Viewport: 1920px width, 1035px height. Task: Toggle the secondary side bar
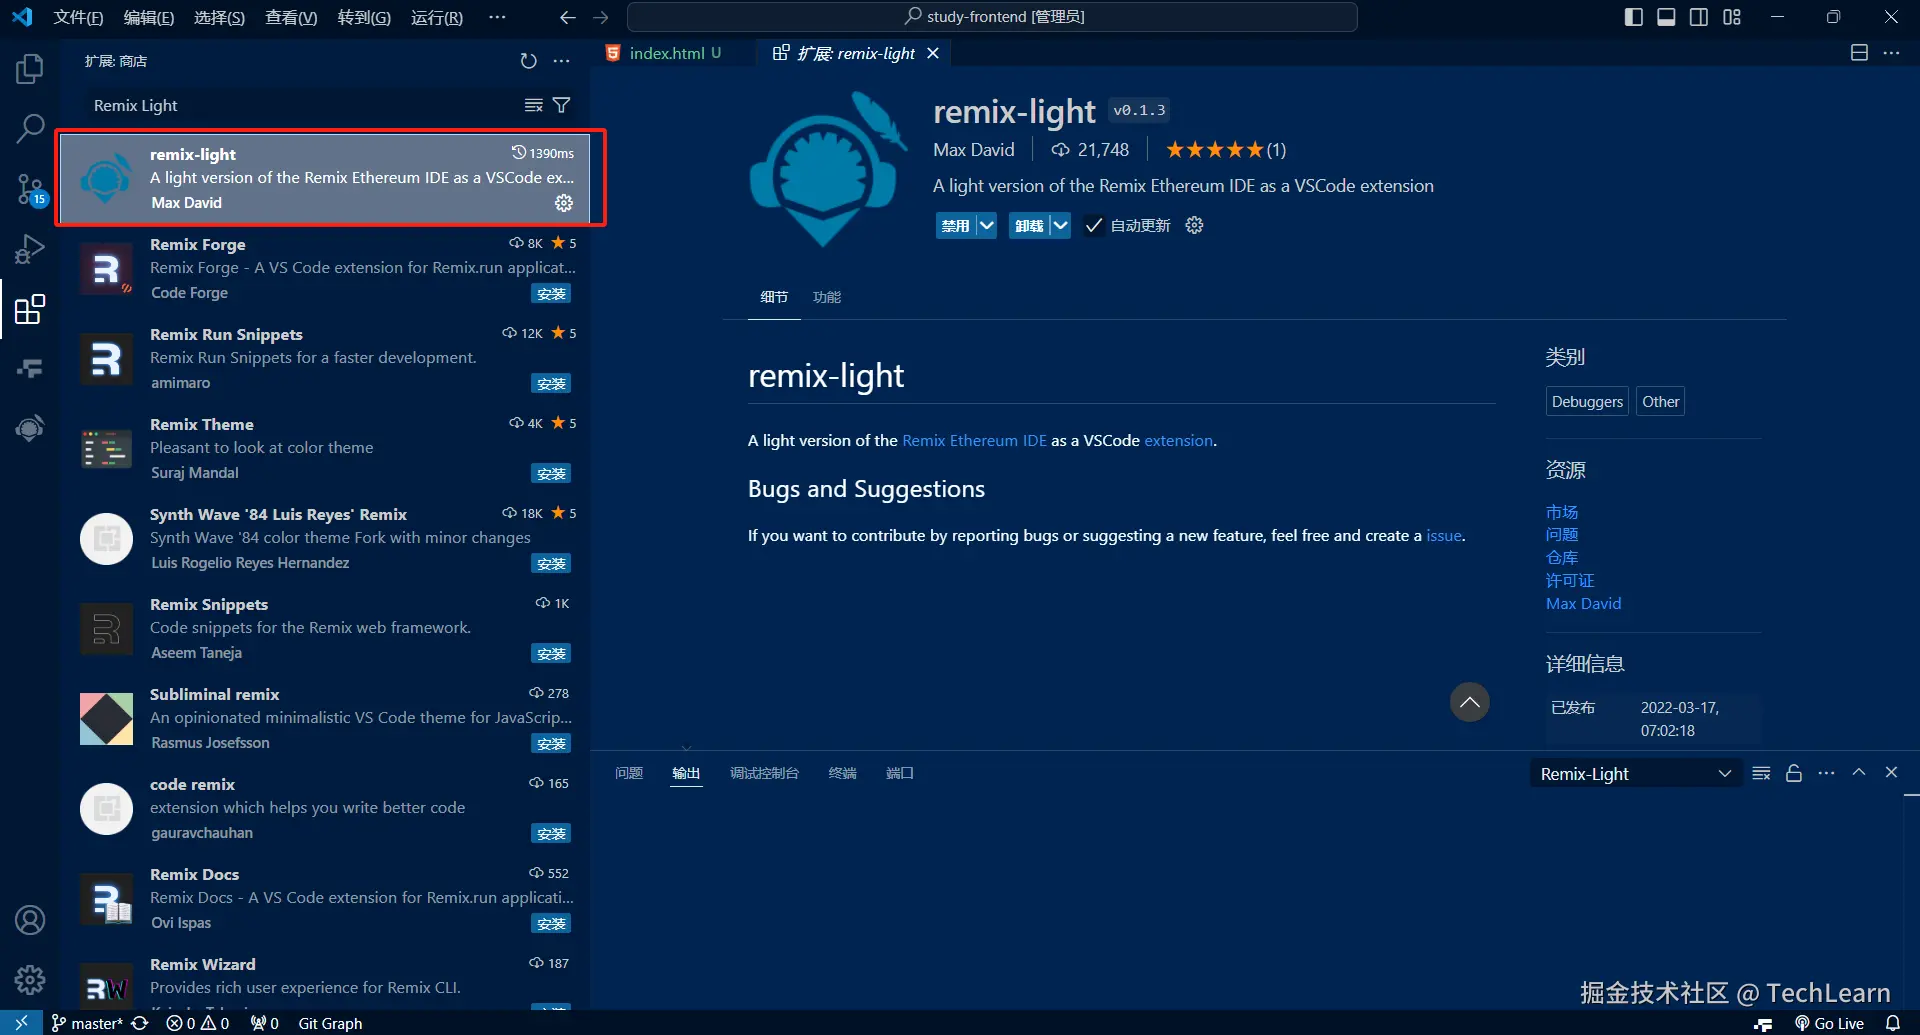point(1699,17)
